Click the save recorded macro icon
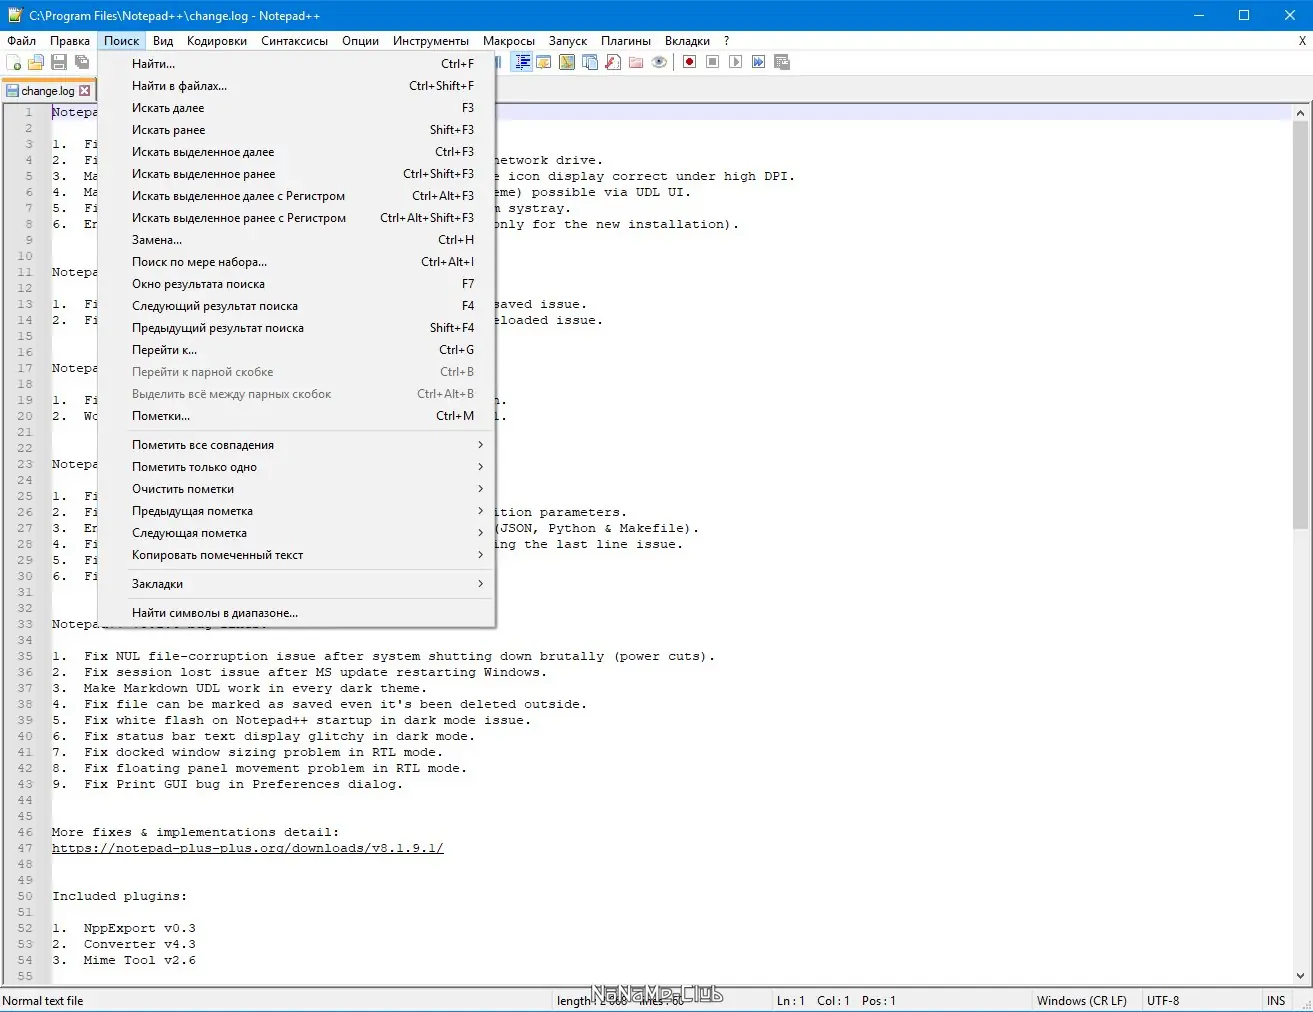Image resolution: width=1313 pixels, height=1012 pixels. tap(781, 62)
